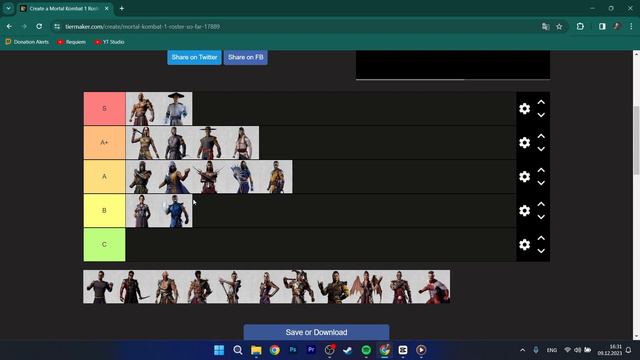Select yellow Scorpion character in A tier
This screenshot has width=640, height=360.
[276, 176]
